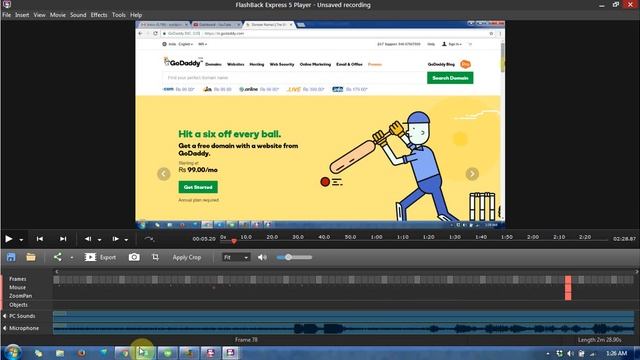
Task: Open the Effects menu
Action: [99, 15]
